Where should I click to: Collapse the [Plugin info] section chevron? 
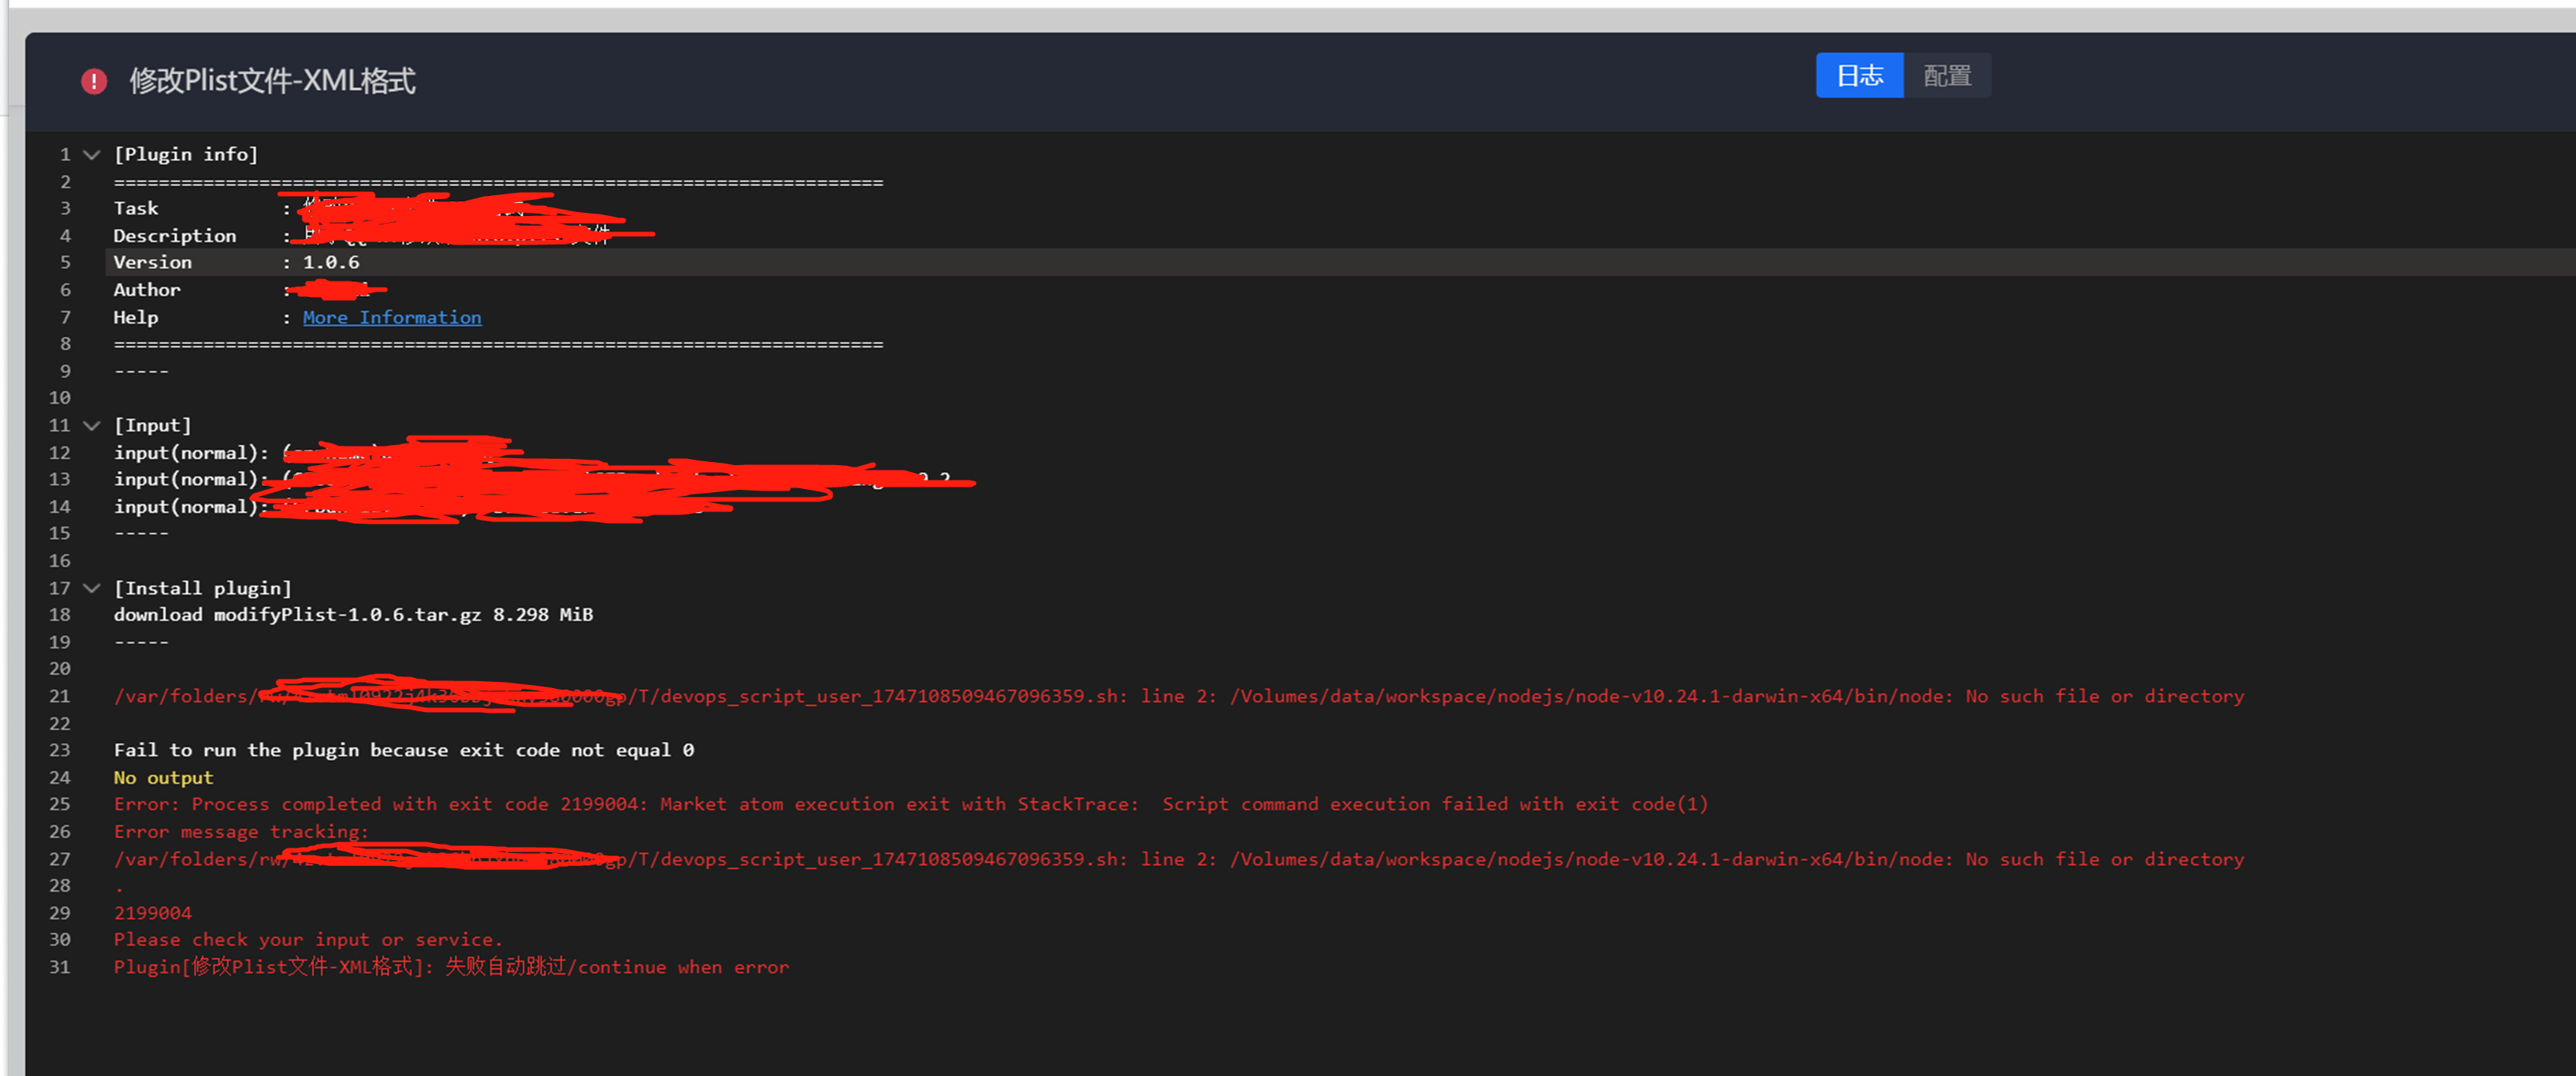point(92,155)
